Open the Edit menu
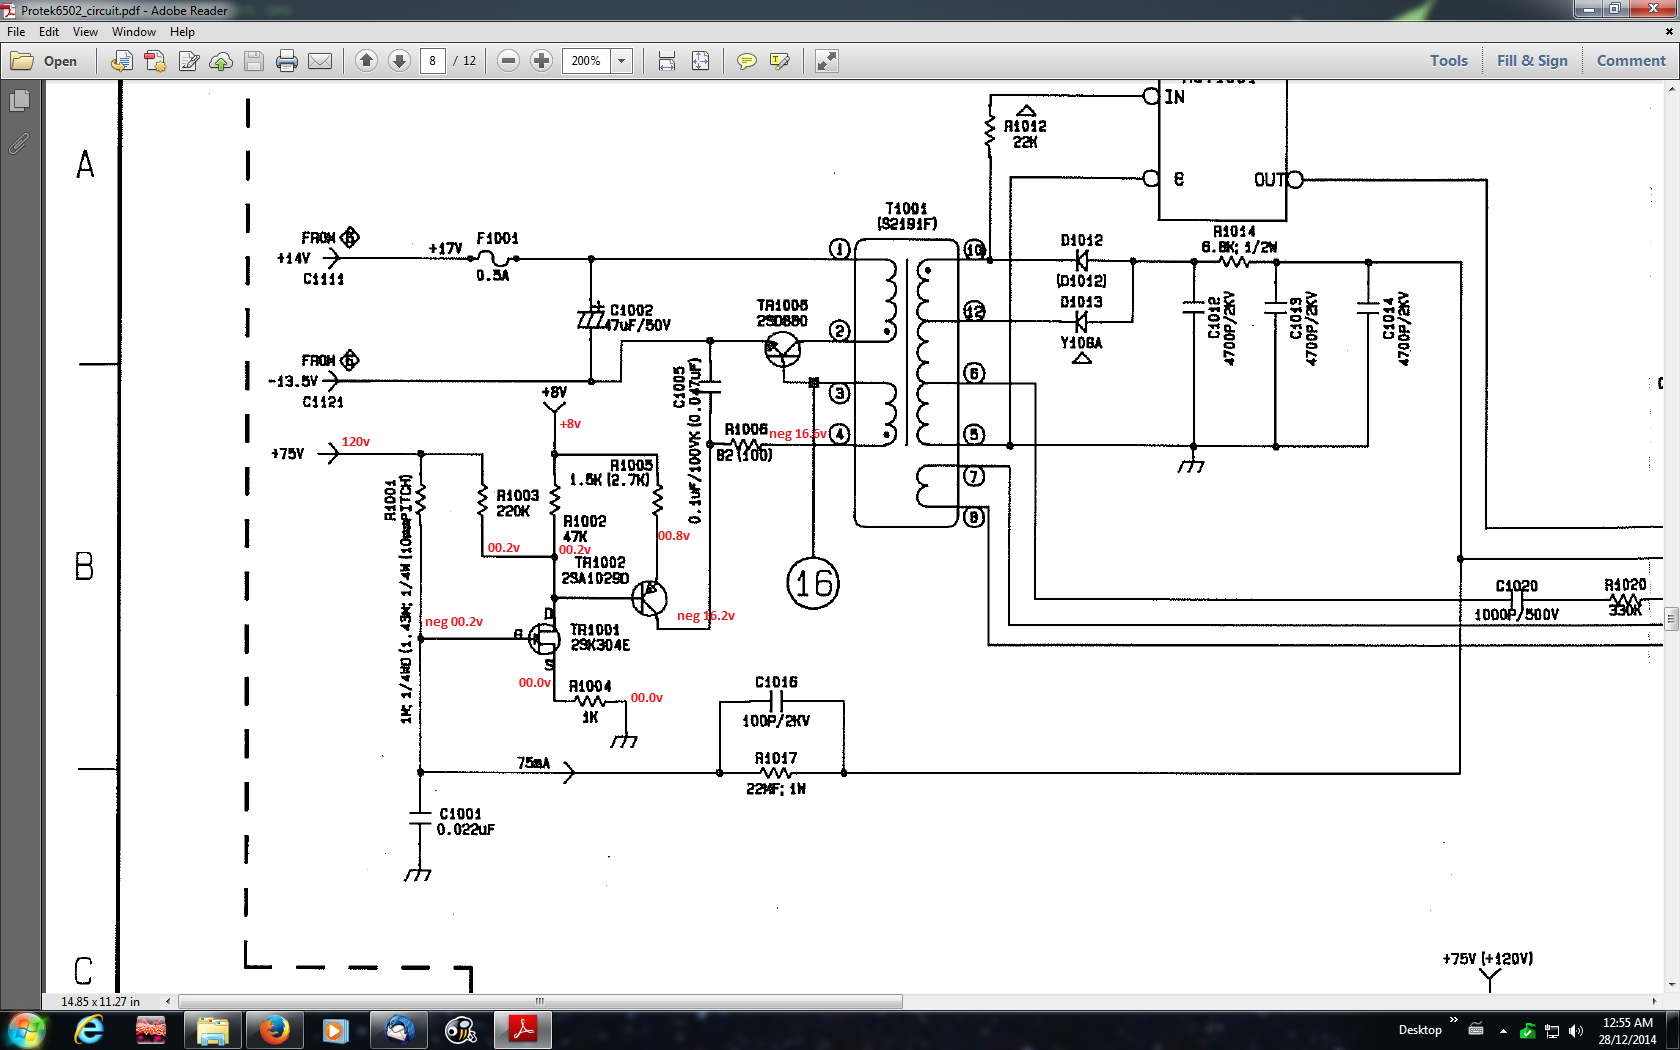1680x1050 pixels. coord(49,32)
